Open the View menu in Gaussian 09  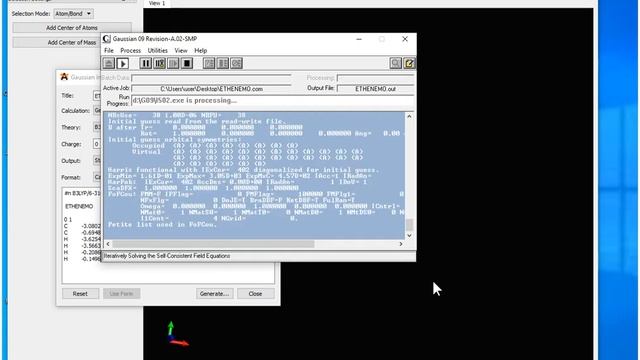tap(181, 51)
